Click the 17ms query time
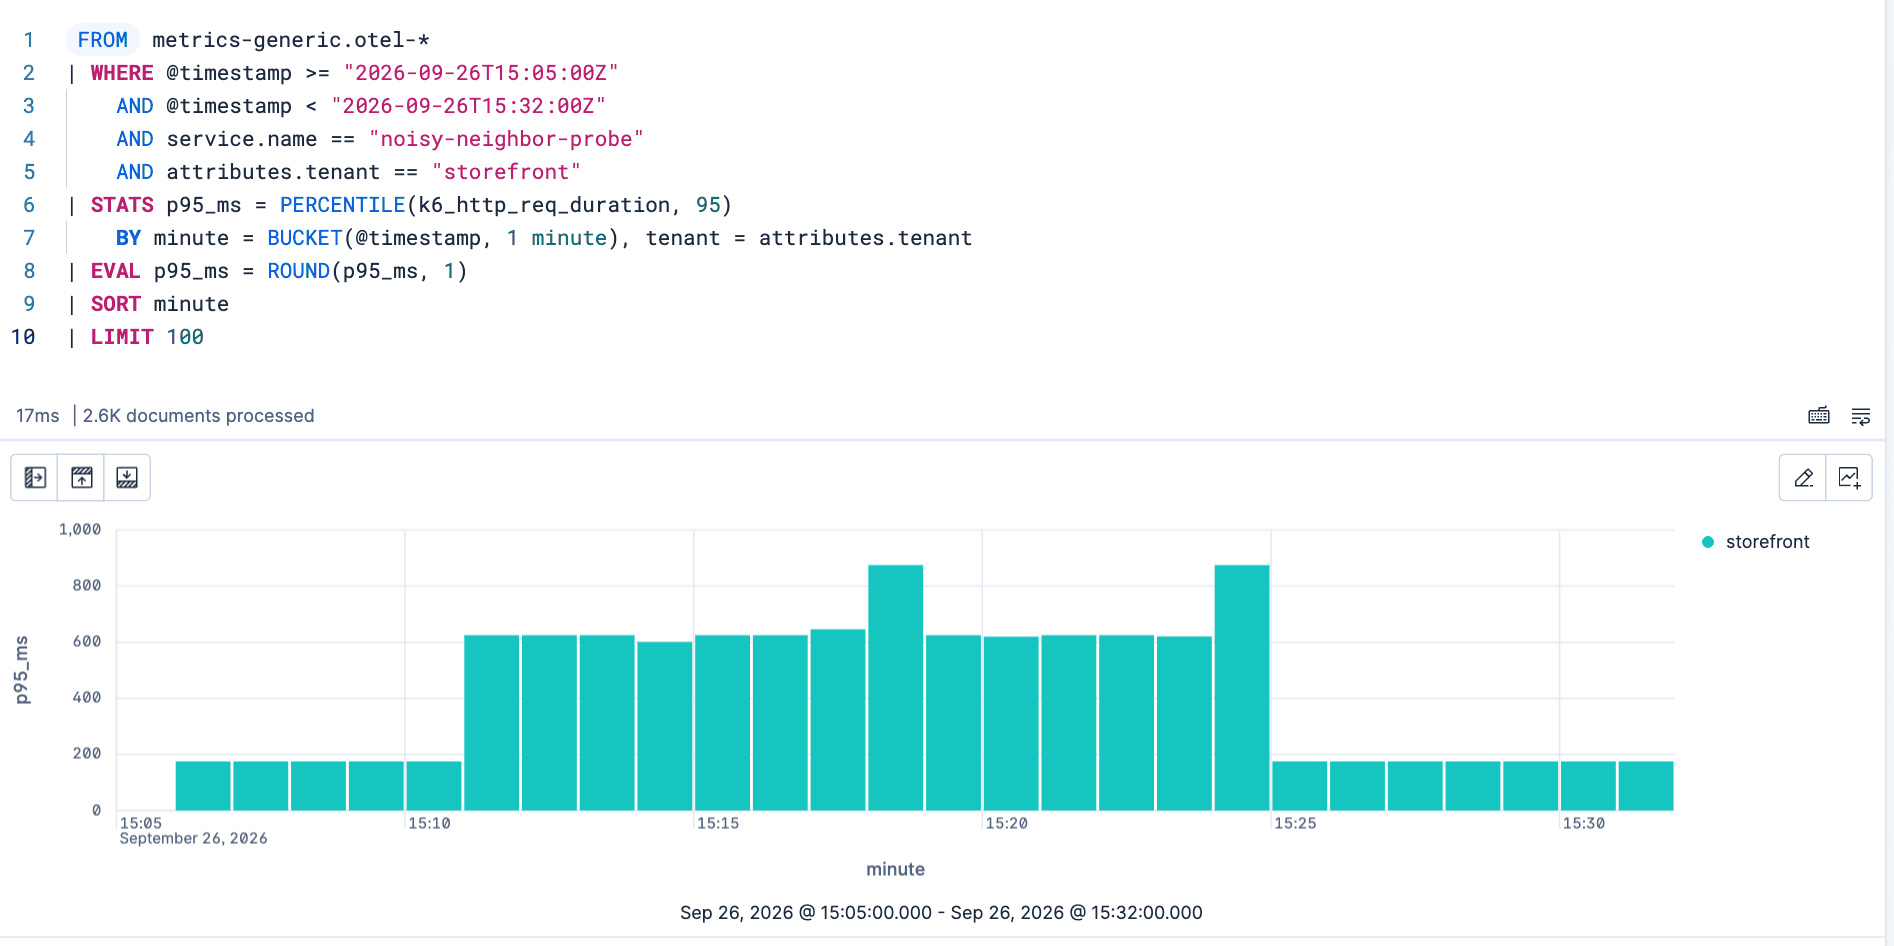 pyautogui.click(x=38, y=416)
